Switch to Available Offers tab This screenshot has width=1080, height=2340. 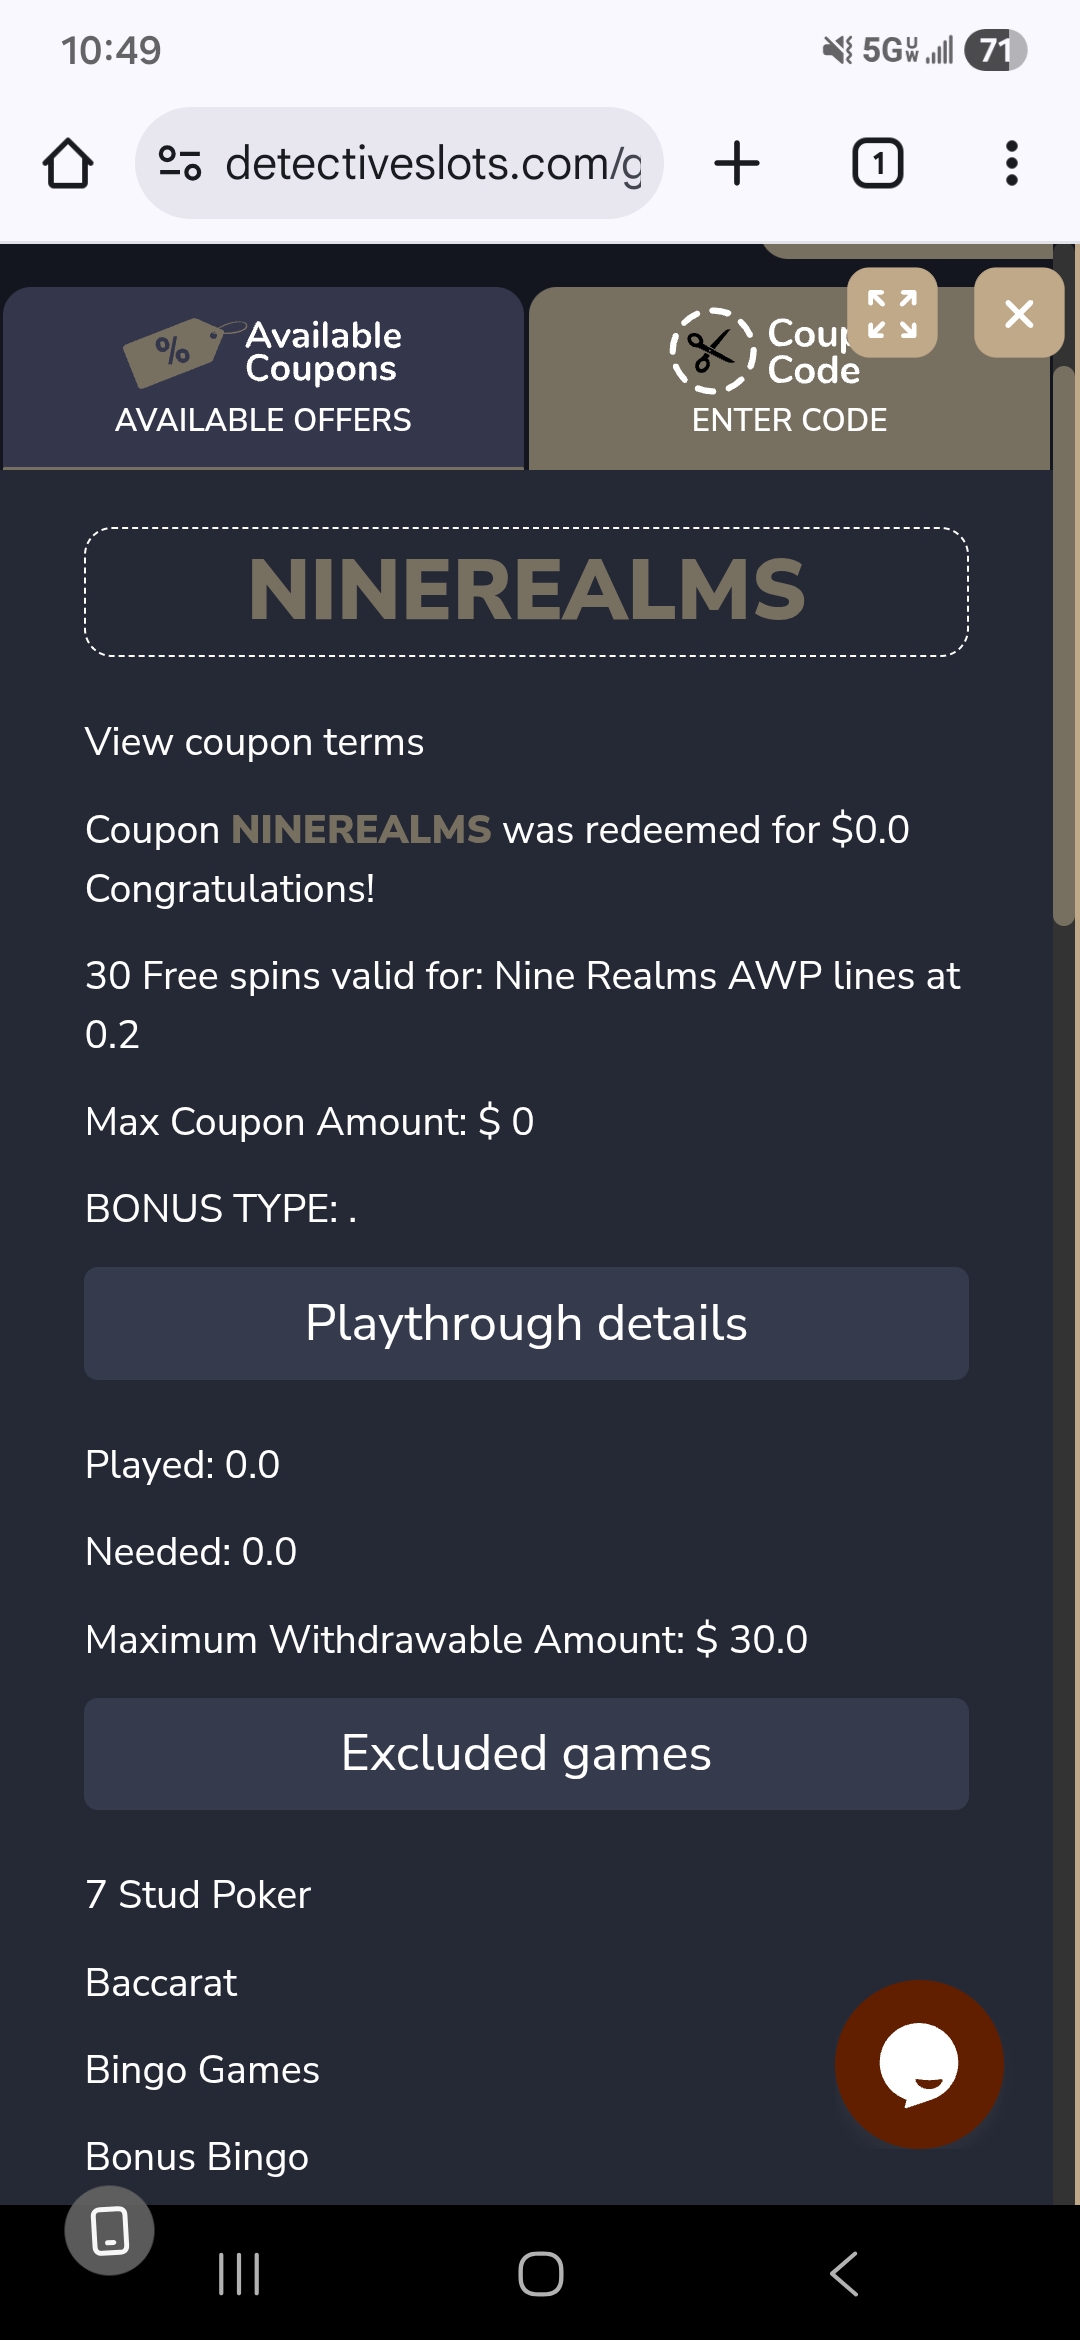coord(263,378)
